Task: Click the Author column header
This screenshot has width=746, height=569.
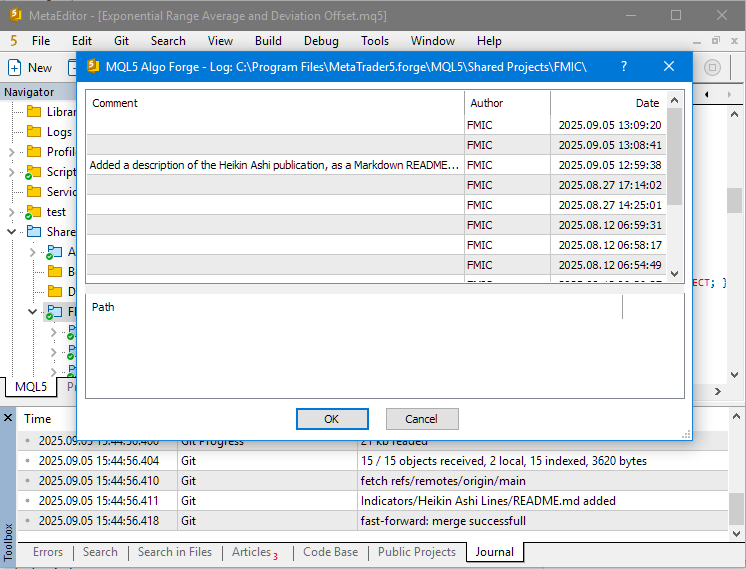Action: pyautogui.click(x=507, y=103)
